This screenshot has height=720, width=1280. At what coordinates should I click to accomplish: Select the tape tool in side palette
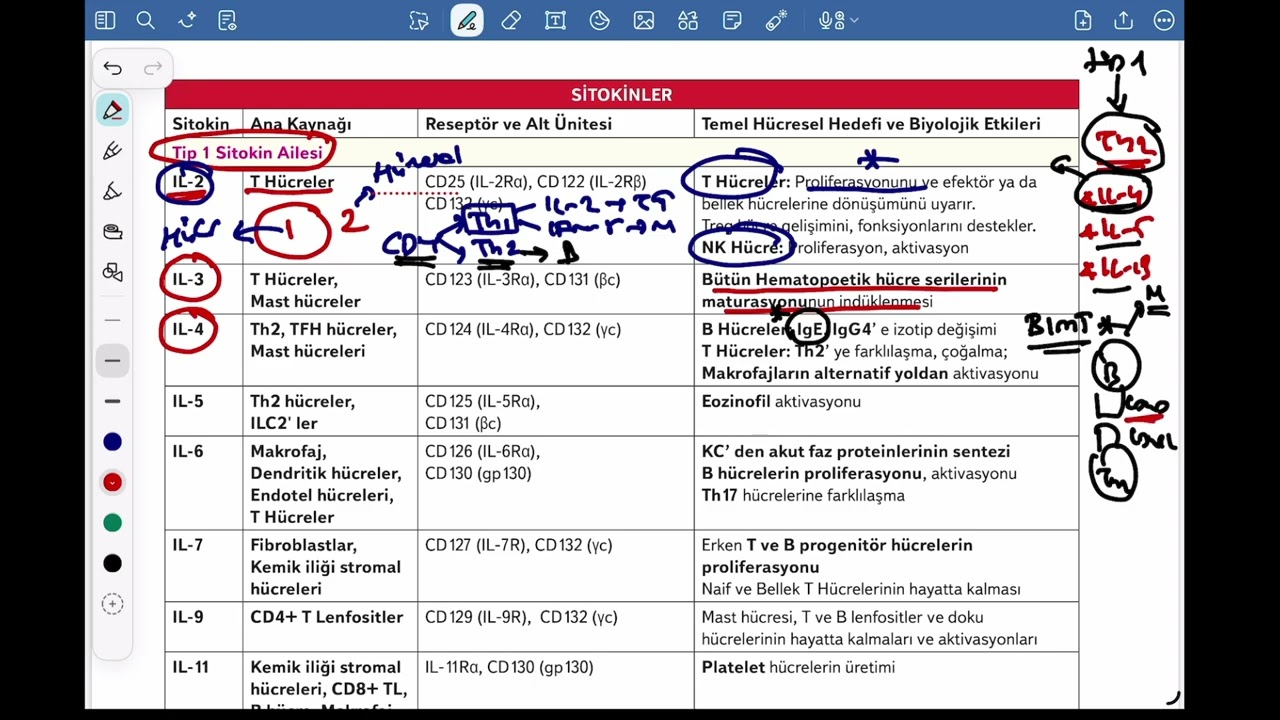coord(112,231)
